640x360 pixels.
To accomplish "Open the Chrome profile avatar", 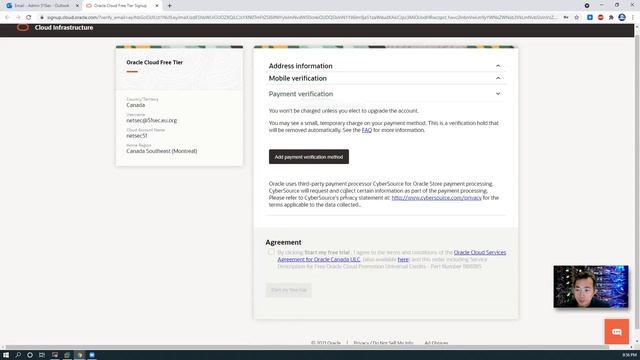I will point(622,17).
